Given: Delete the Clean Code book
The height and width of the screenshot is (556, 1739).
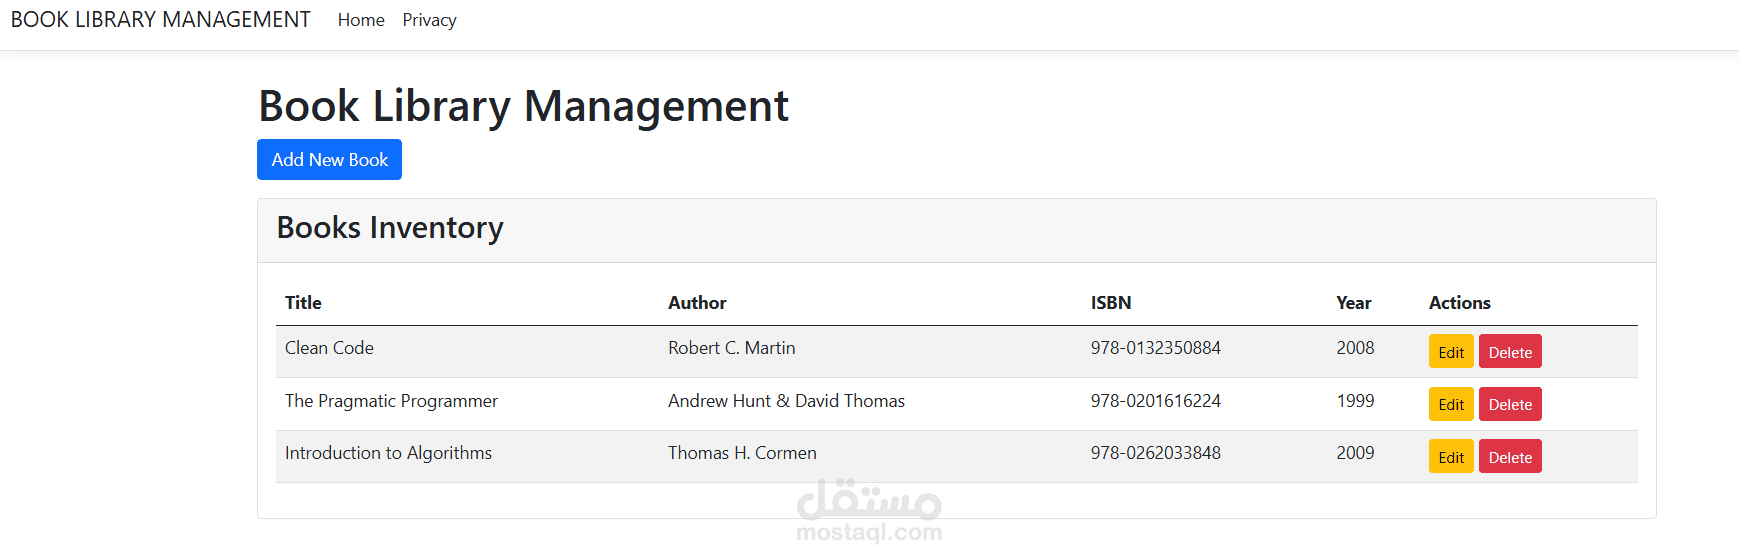Looking at the screenshot, I should click(1509, 352).
